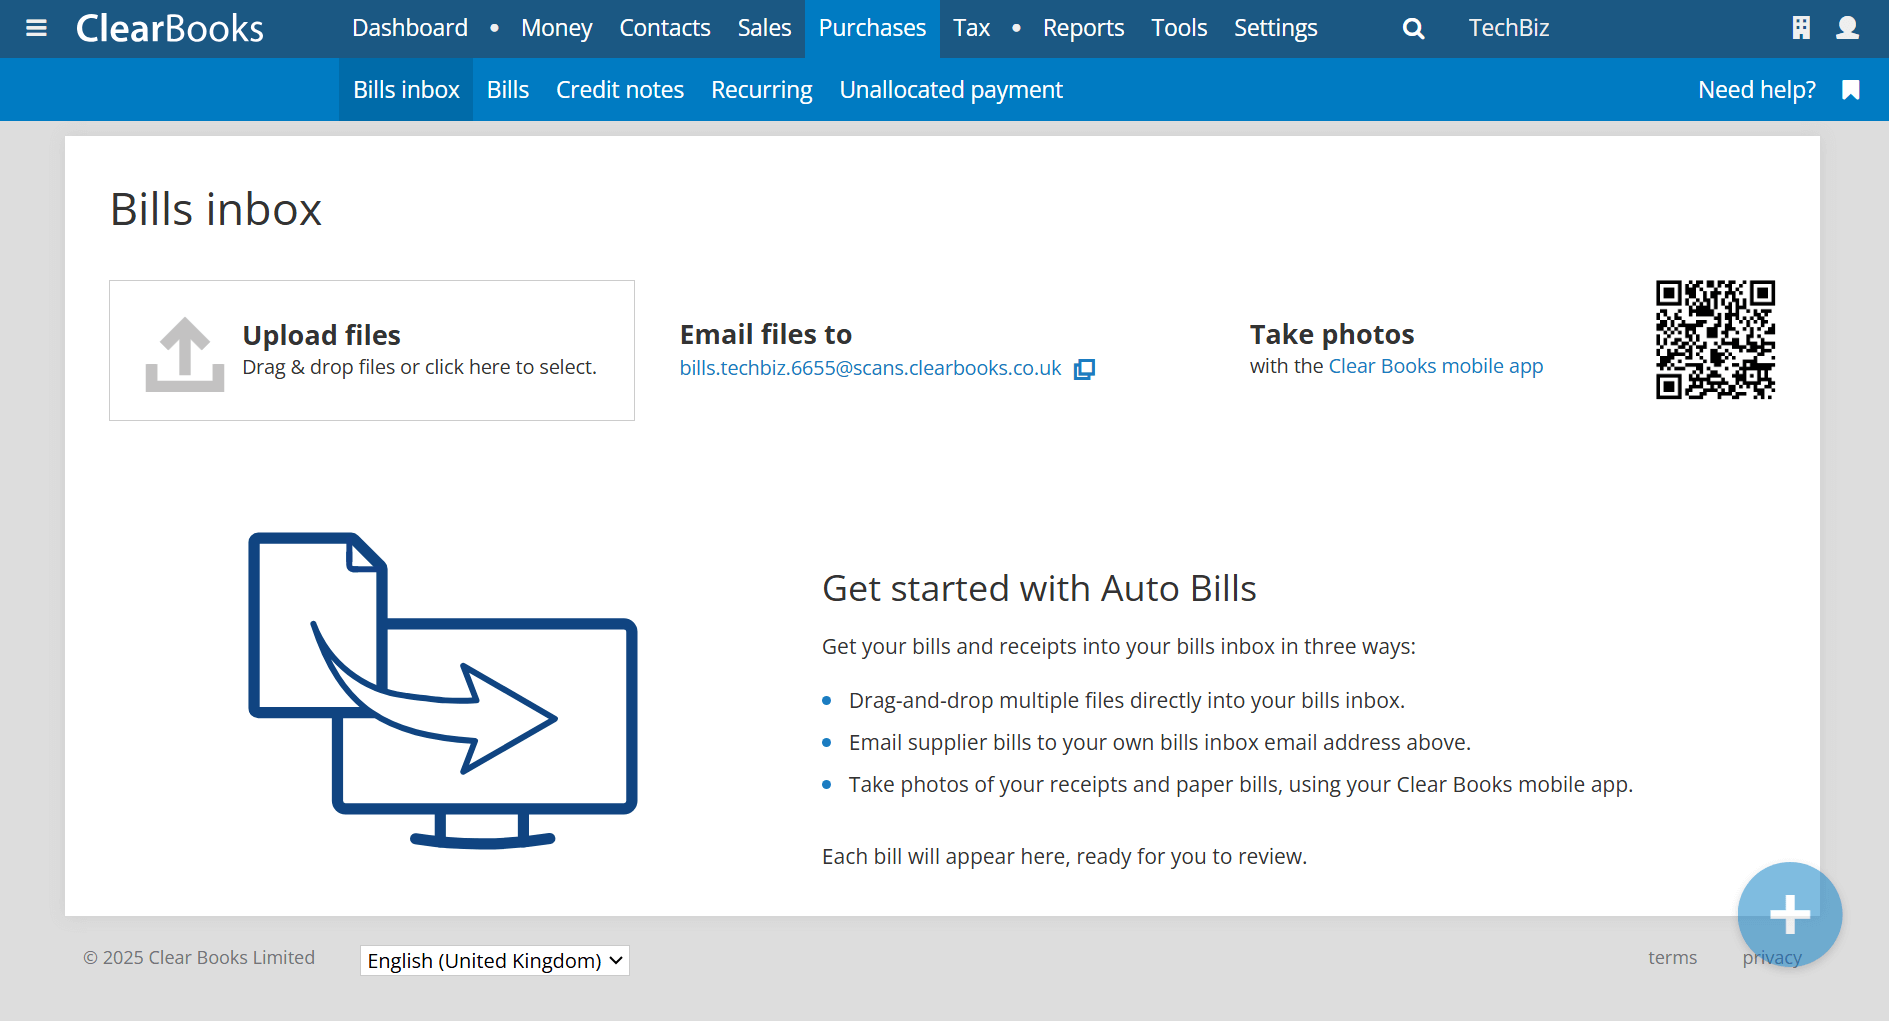This screenshot has height=1021, width=1889.
Task: Click the Upload files drop area
Action: 372,350
